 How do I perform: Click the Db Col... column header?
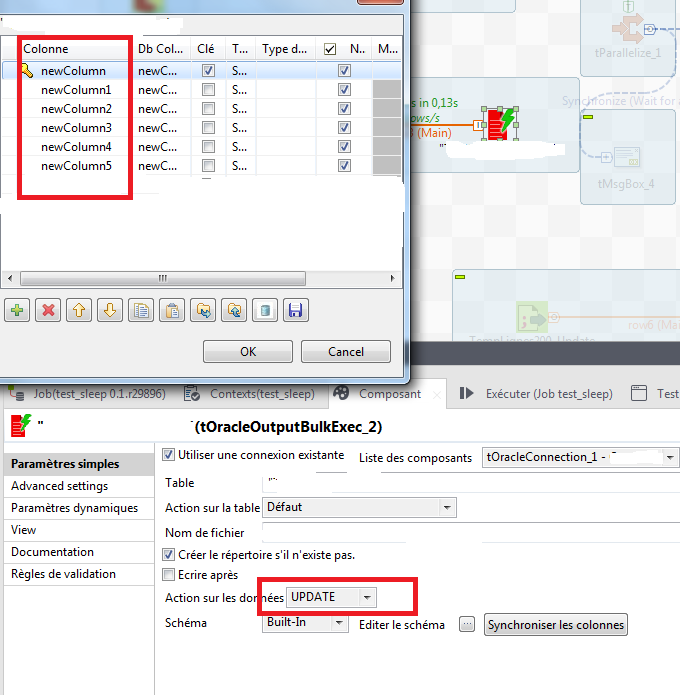point(160,49)
